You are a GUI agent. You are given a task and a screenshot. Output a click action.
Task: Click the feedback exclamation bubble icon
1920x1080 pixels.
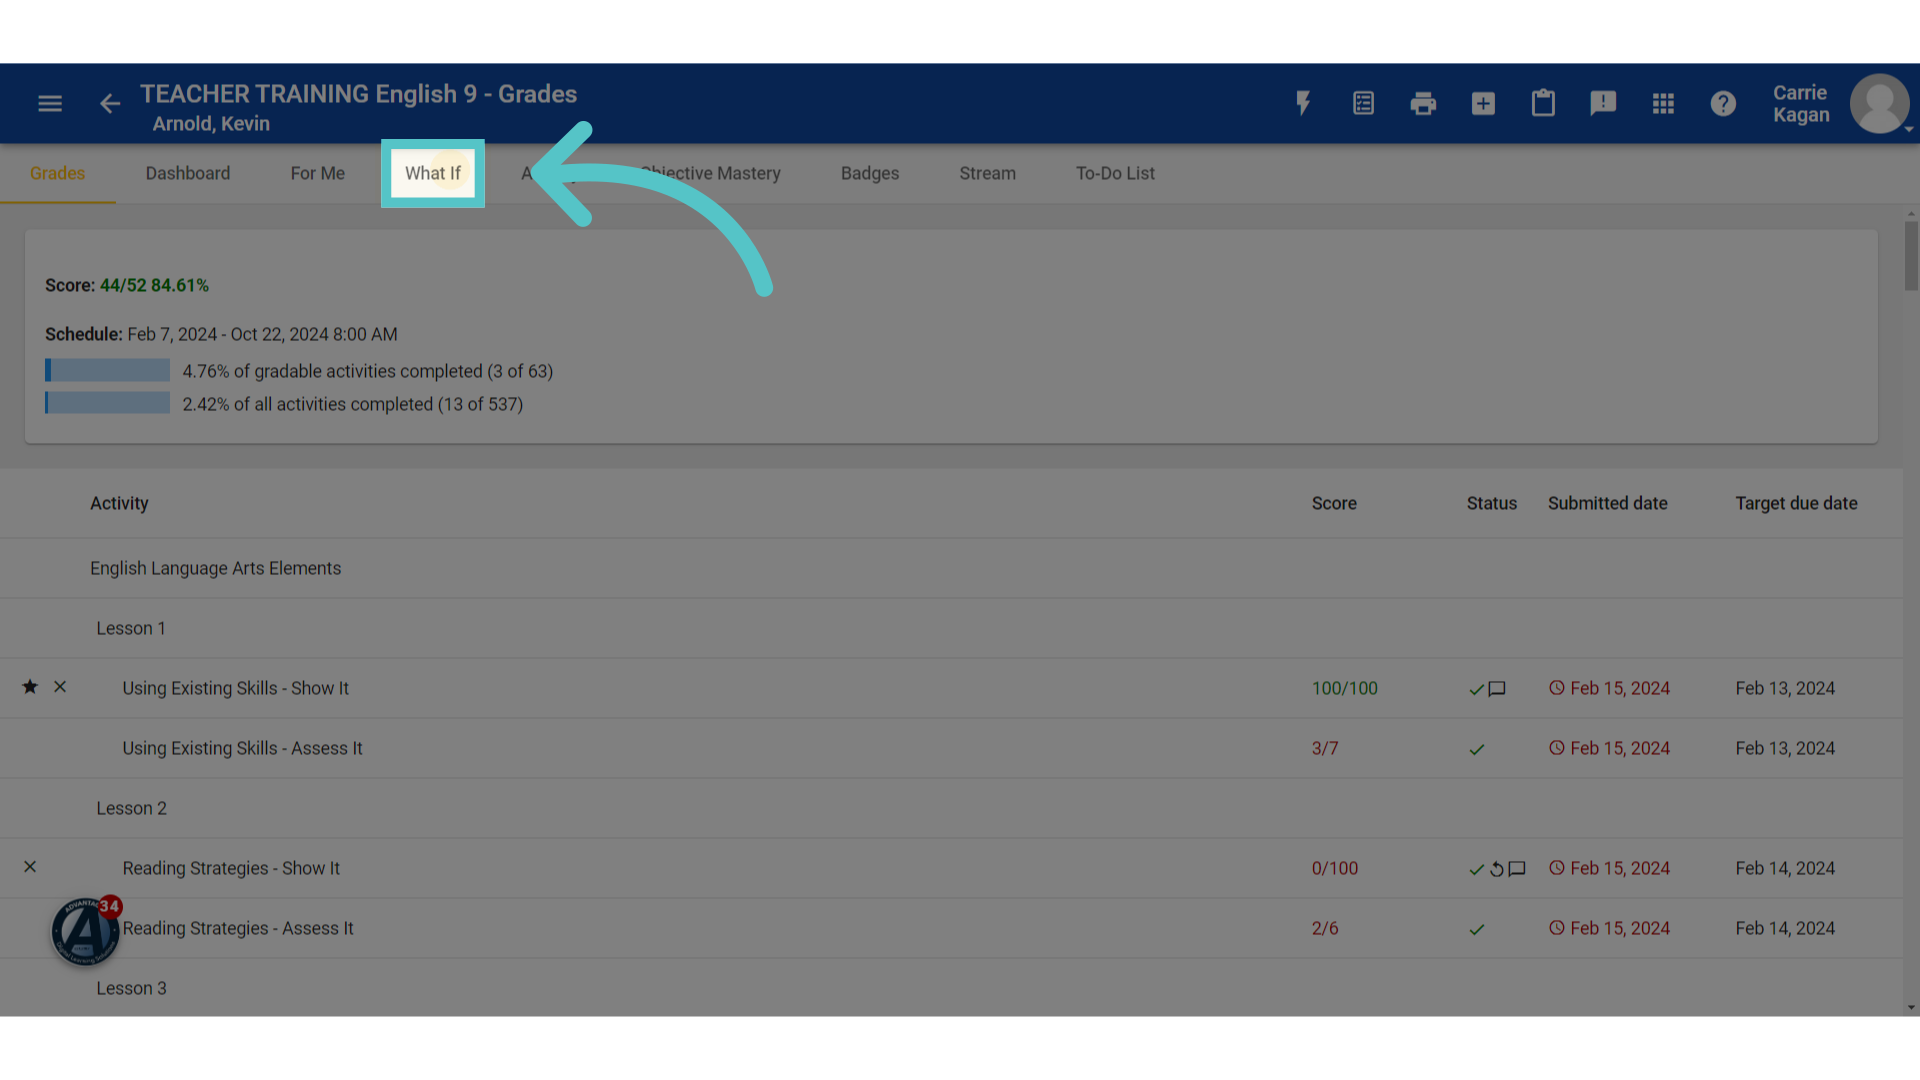click(x=1603, y=103)
